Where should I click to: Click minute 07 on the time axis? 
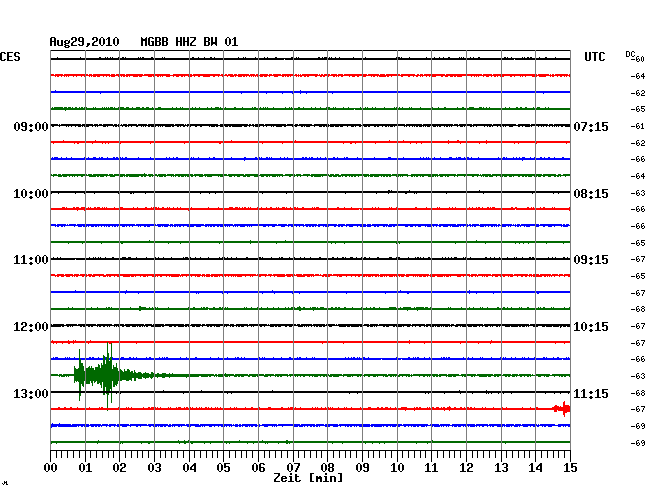(x=293, y=467)
